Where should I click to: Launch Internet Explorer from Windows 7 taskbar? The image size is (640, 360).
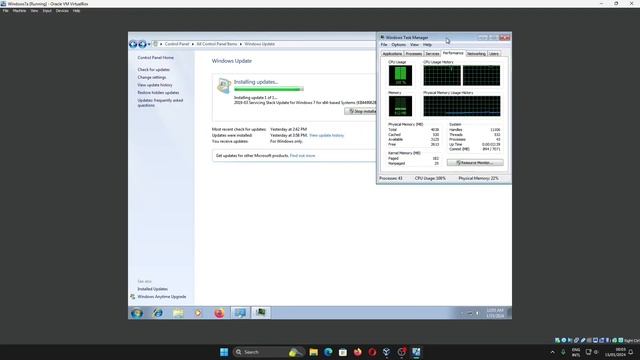point(158,313)
